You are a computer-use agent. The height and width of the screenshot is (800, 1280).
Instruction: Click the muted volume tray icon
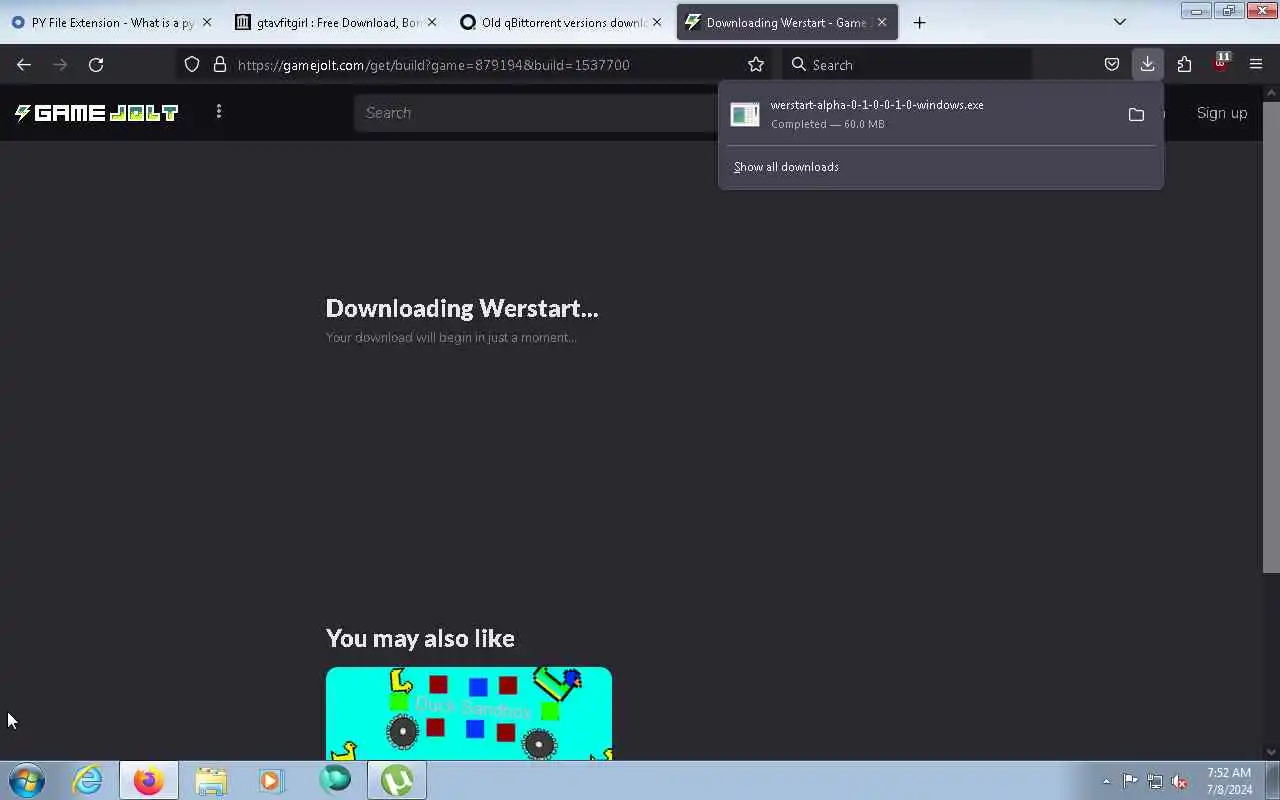[x=1180, y=781]
